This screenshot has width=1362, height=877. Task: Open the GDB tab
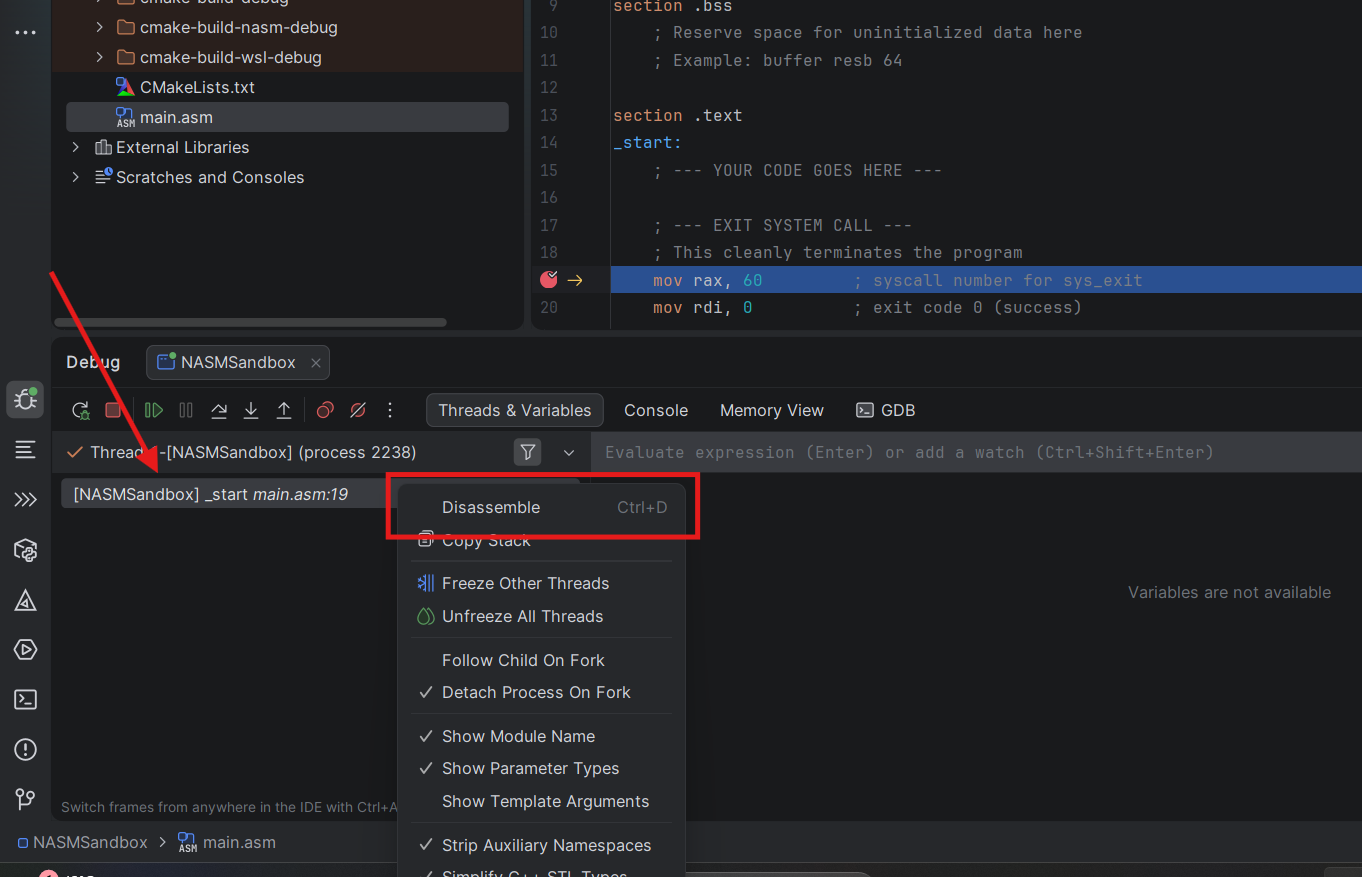886,410
